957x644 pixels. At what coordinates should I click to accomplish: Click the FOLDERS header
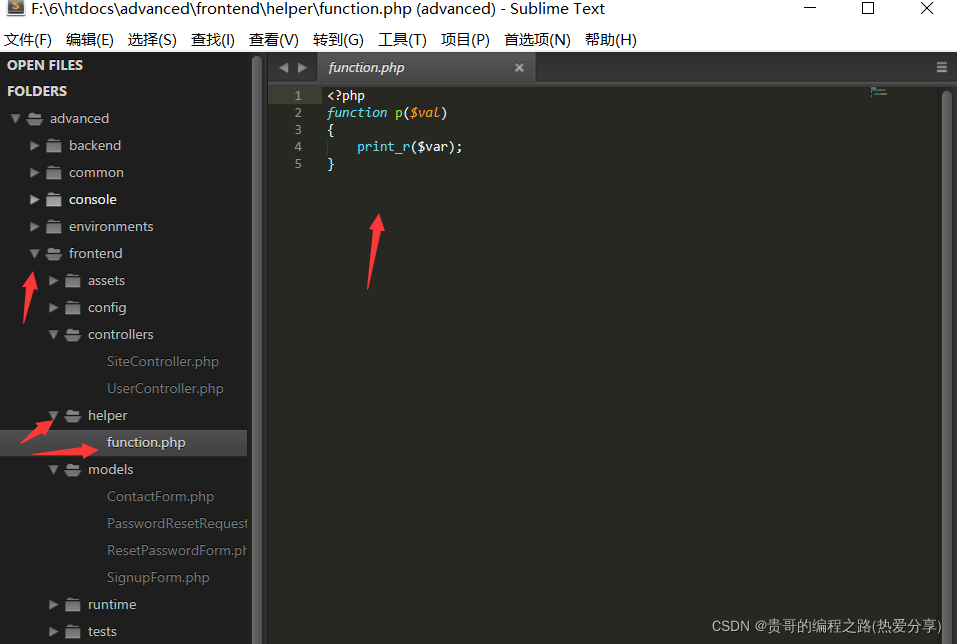pyautogui.click(x=37, y=91)
